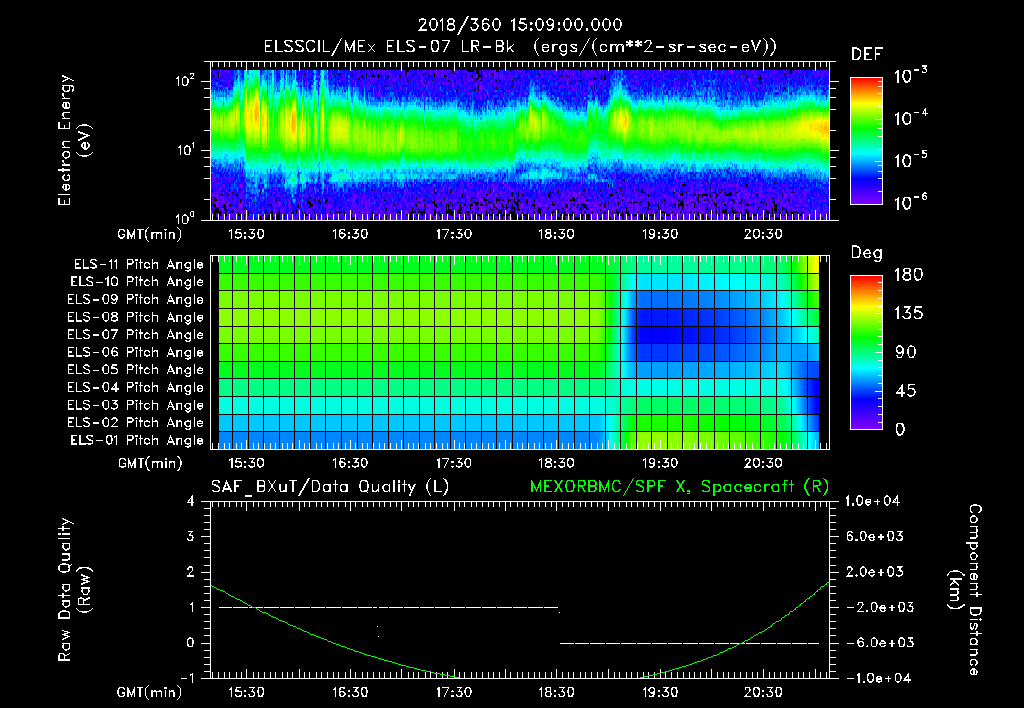
Task: Click the SAF_BXuT/Data Quality (L) title
Action: click(x=330, y=487)
